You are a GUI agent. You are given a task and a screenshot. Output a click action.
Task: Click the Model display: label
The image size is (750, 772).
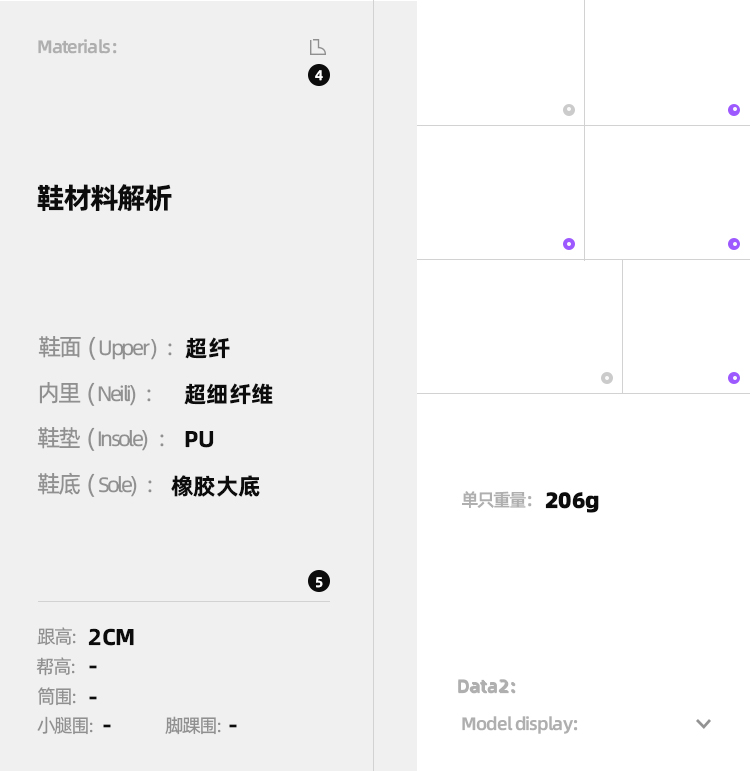520,724
